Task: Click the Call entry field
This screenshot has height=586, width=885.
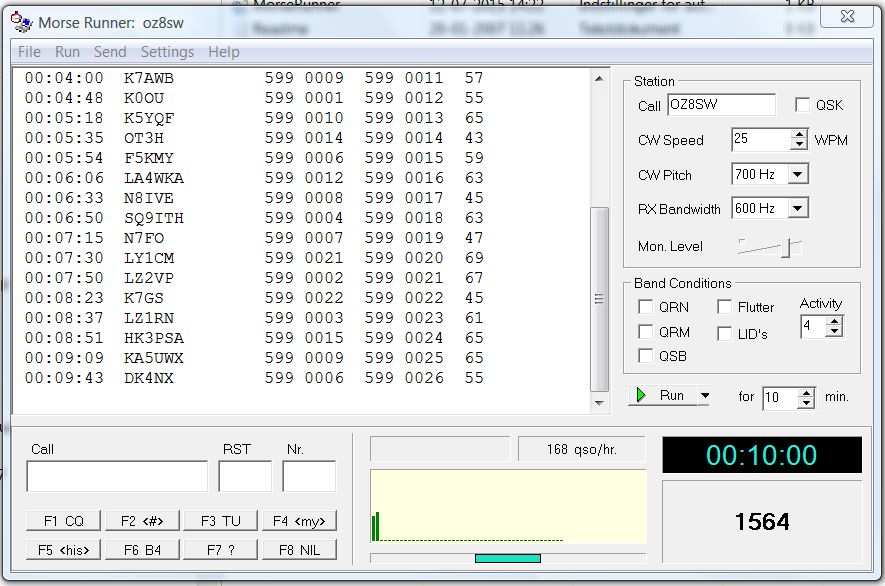Action: (x=117, y=477)
